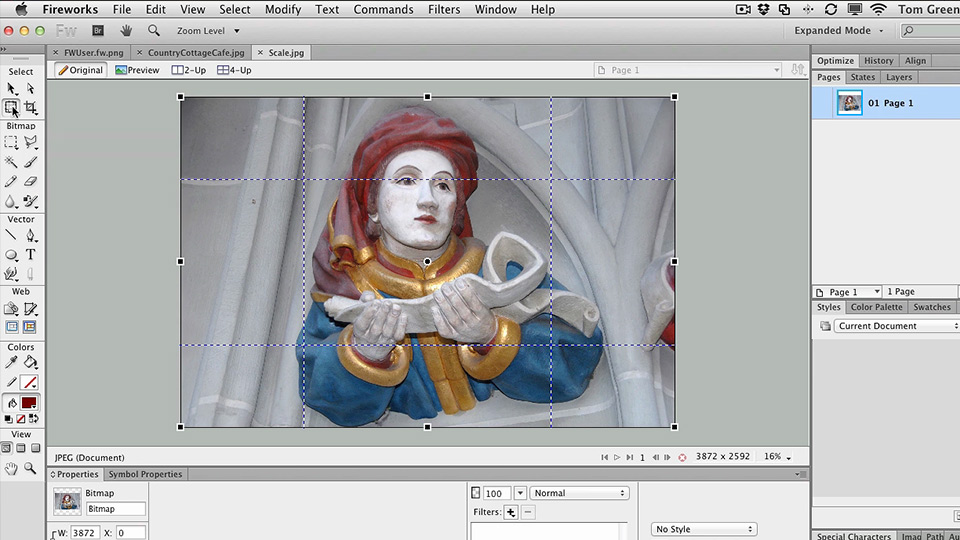Switch to Full Screen with Menus mode
Viewport: 960px width, 540px height.
tap(21, 448)
